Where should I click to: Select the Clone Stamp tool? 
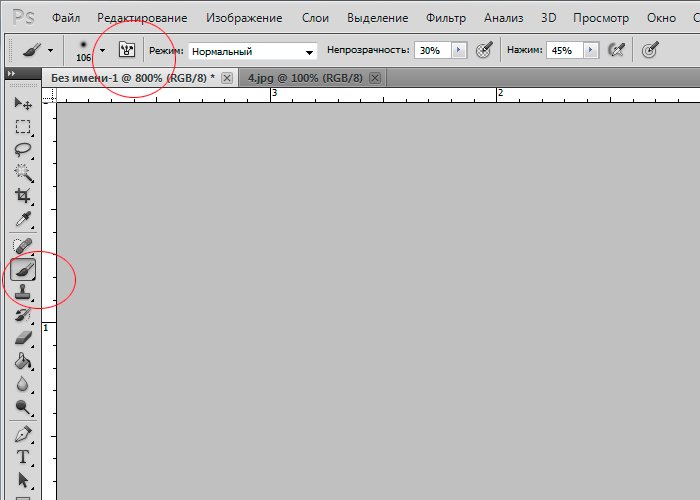pos(23,291)
